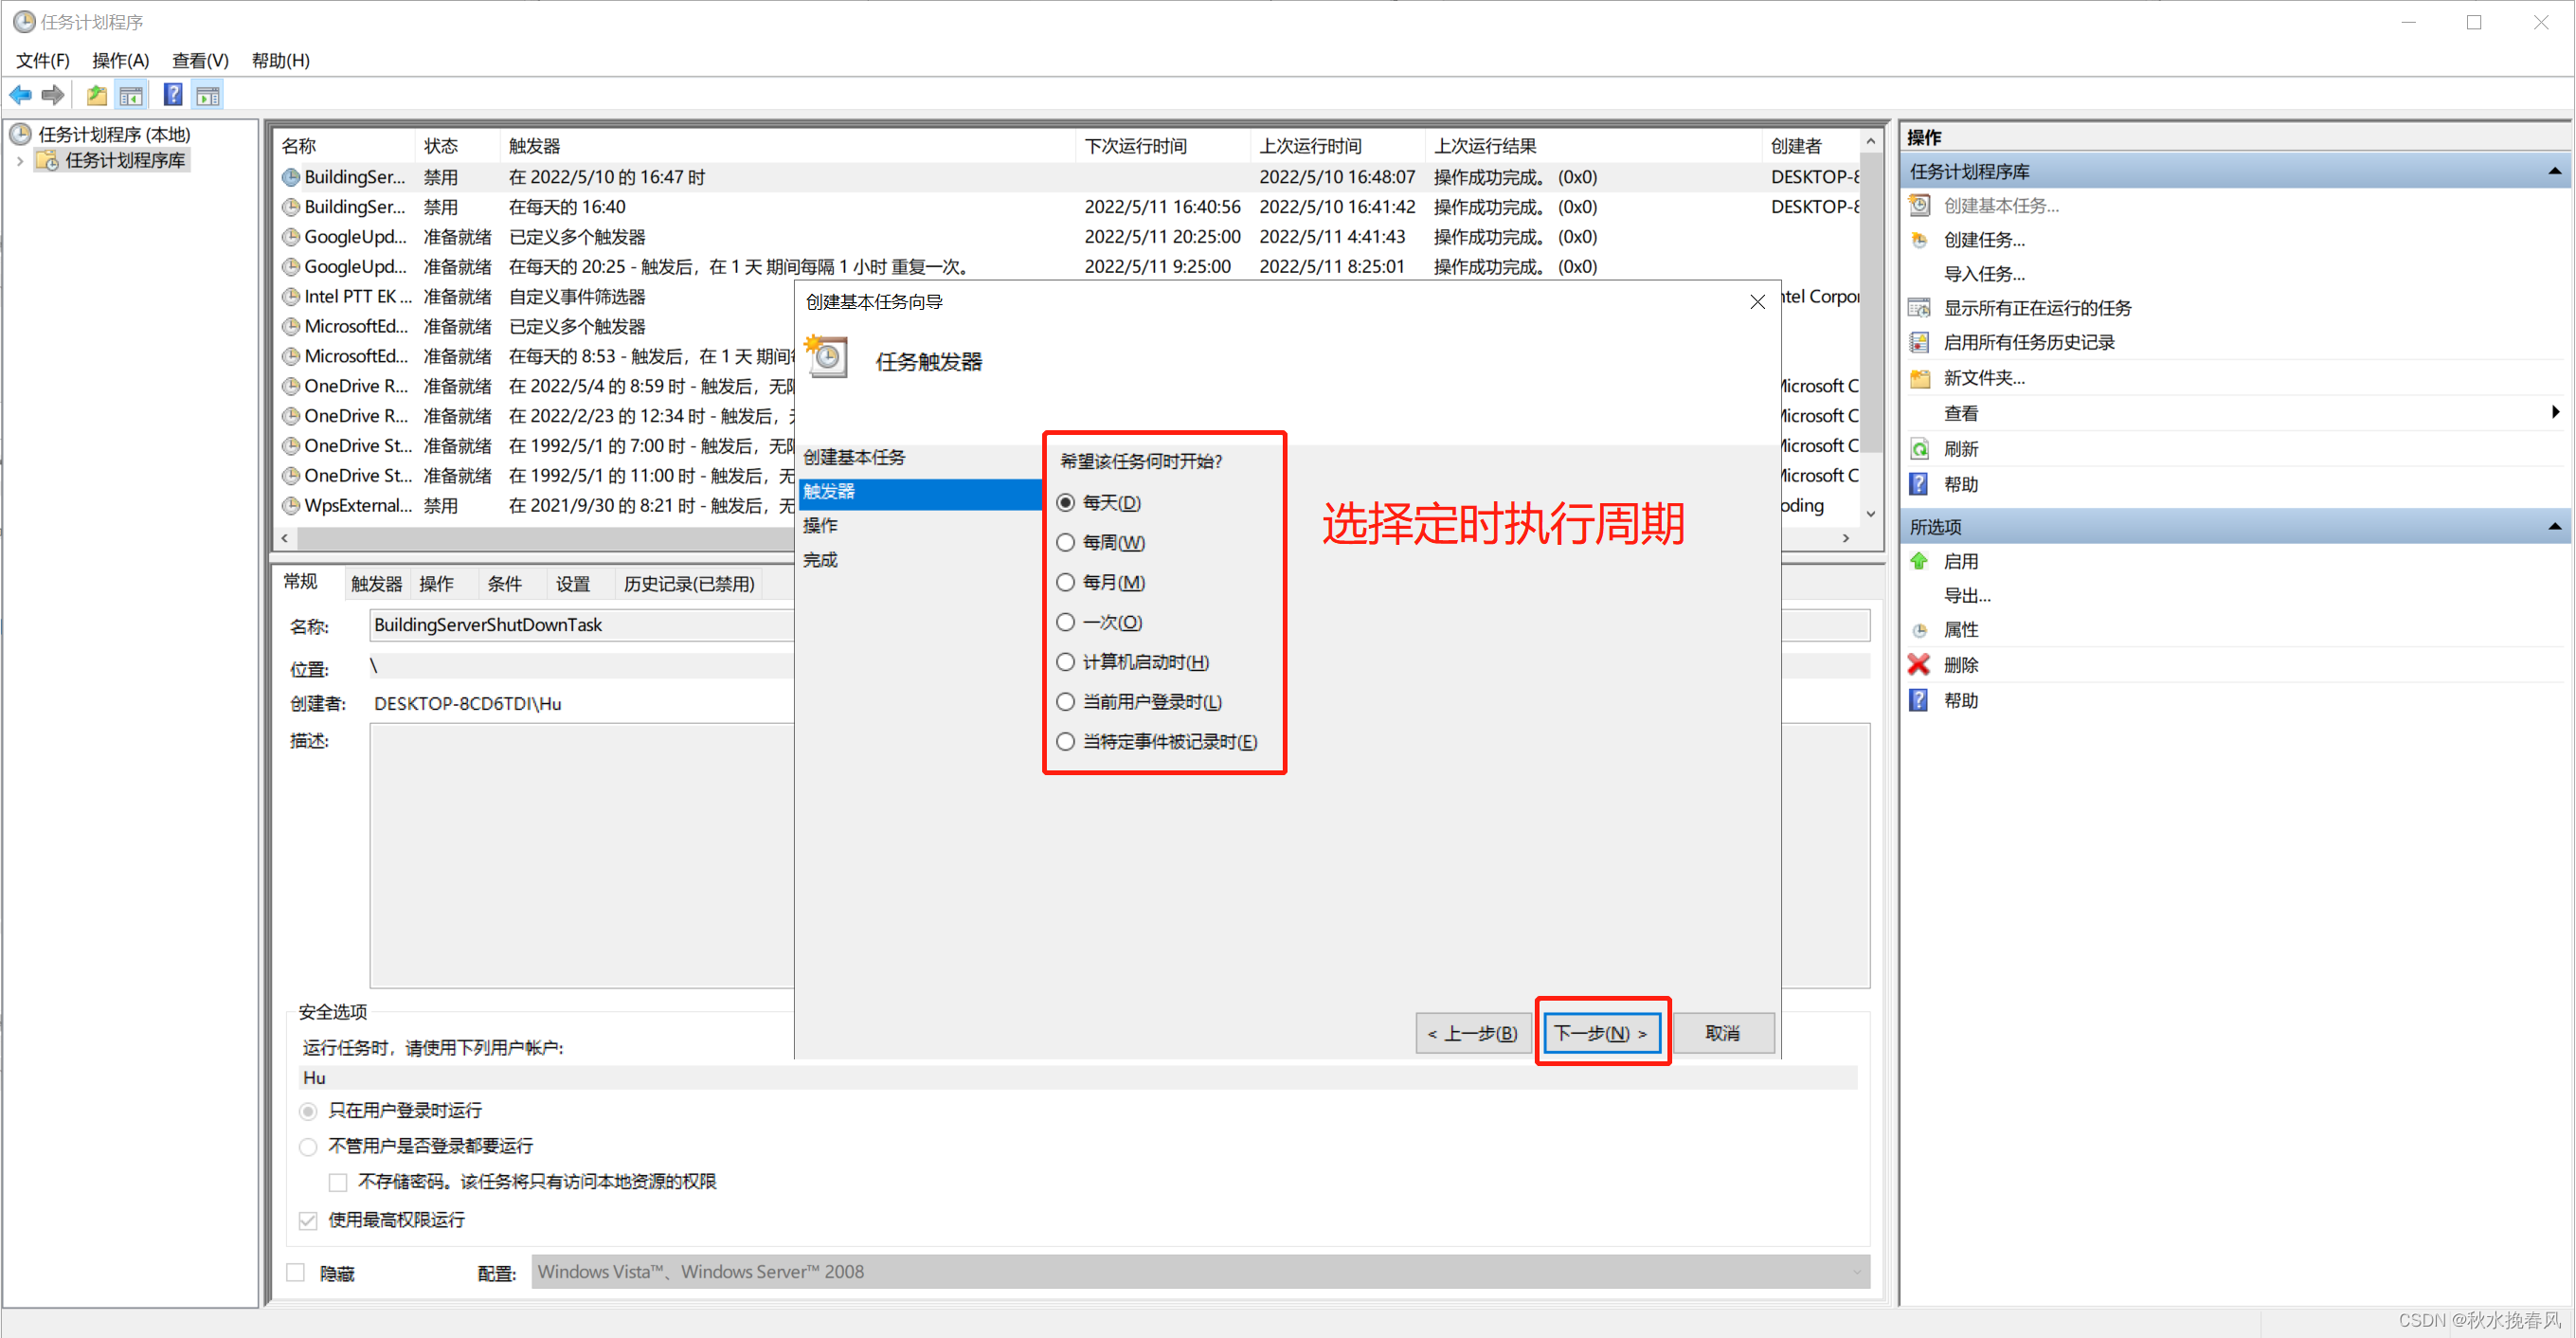Click the 导入任务... action link
2576x1338 pixels.
1984,274
